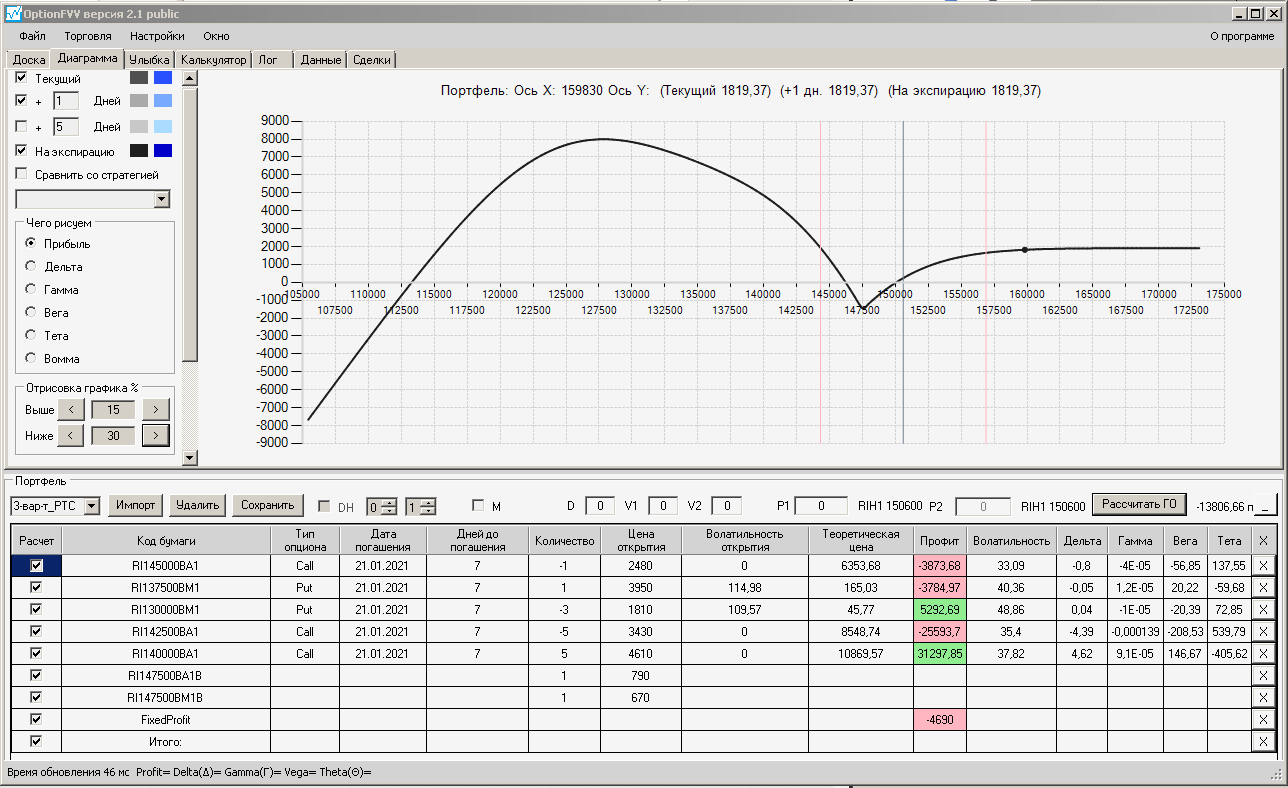The width and height of the screenshot is (1288, 788).
Task: Increase the 'Выше' cutoff with right arrow
Action: pyautogui.click(x=155, y=409)
